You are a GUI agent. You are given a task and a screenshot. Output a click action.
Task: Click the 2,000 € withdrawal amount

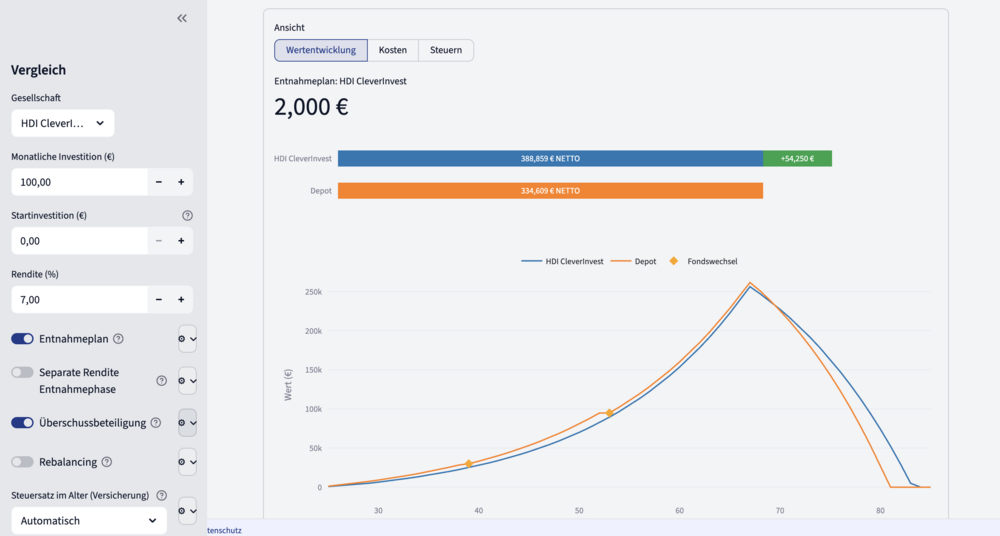pyautogui.click(x=311, y=107)
